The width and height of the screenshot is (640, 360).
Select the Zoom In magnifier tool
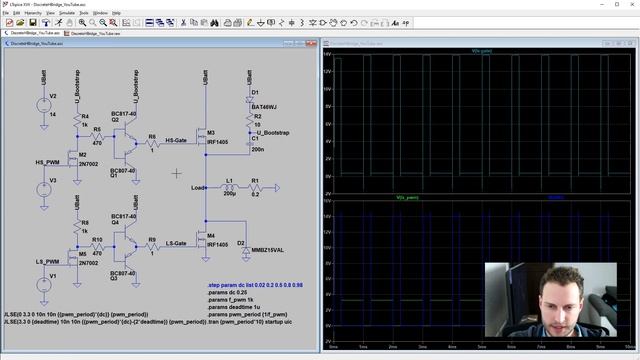[82, 23]
